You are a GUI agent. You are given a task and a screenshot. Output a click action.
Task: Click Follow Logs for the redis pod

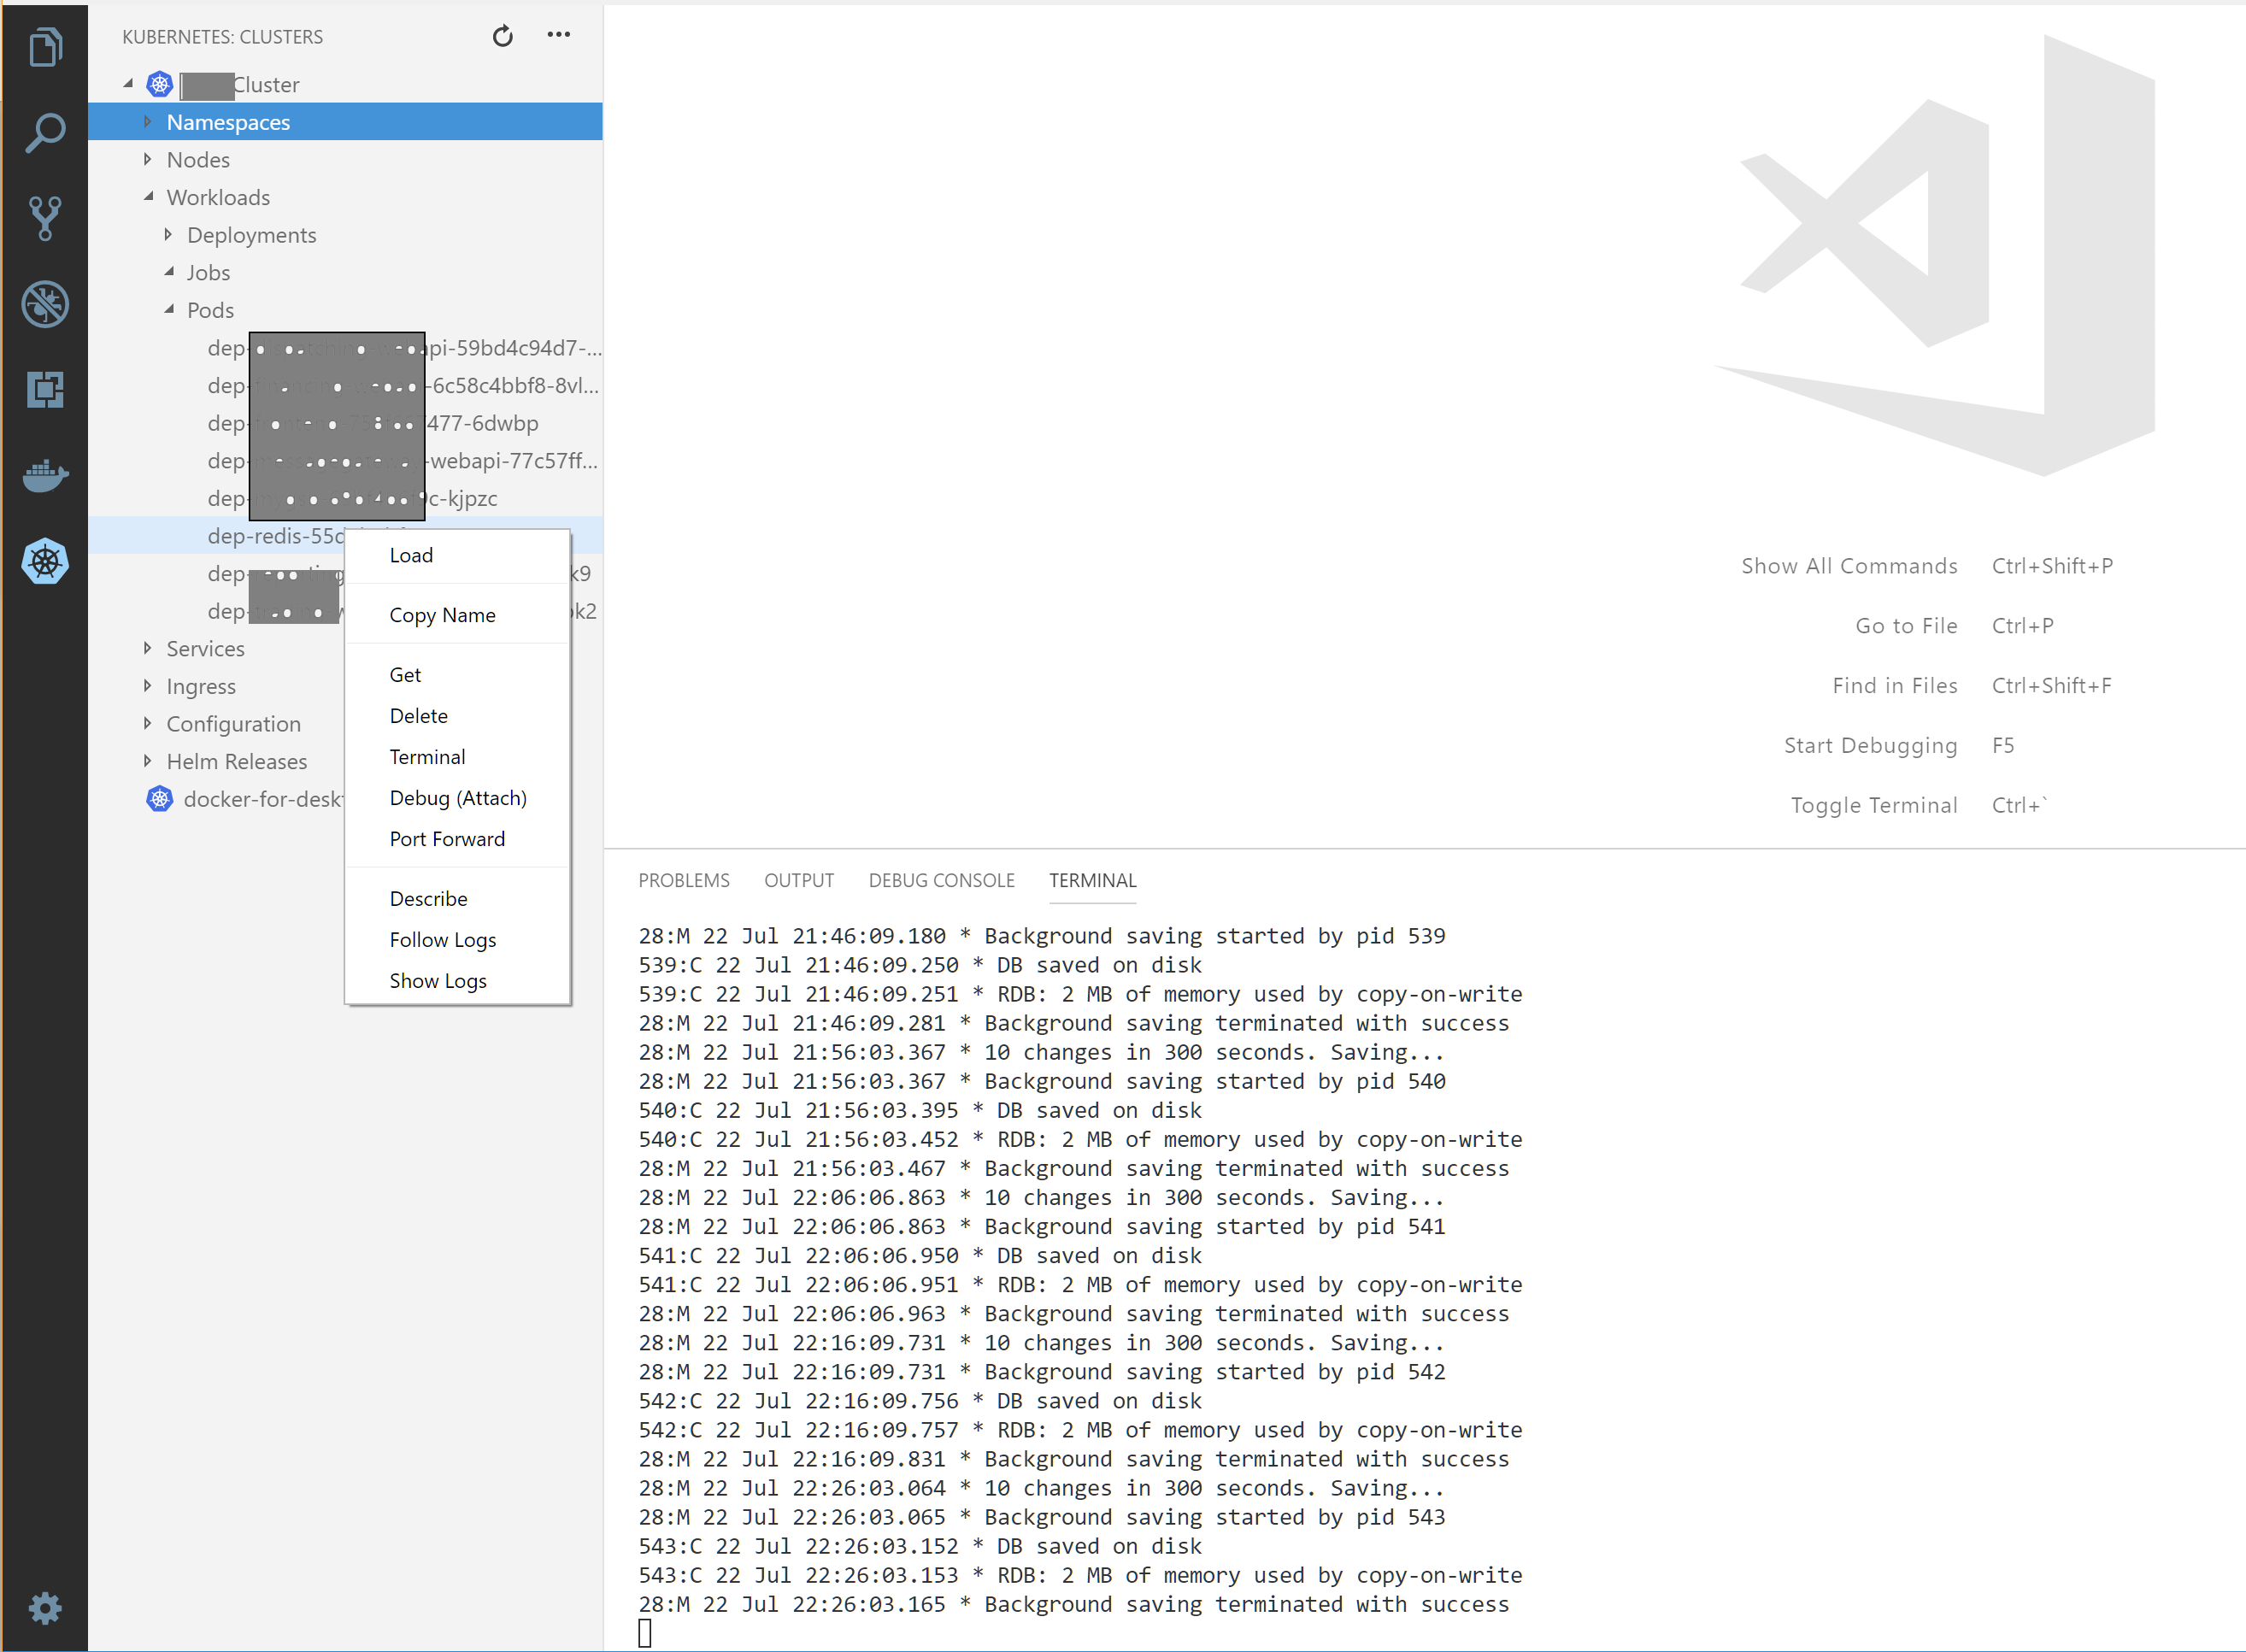click(443, 939)
